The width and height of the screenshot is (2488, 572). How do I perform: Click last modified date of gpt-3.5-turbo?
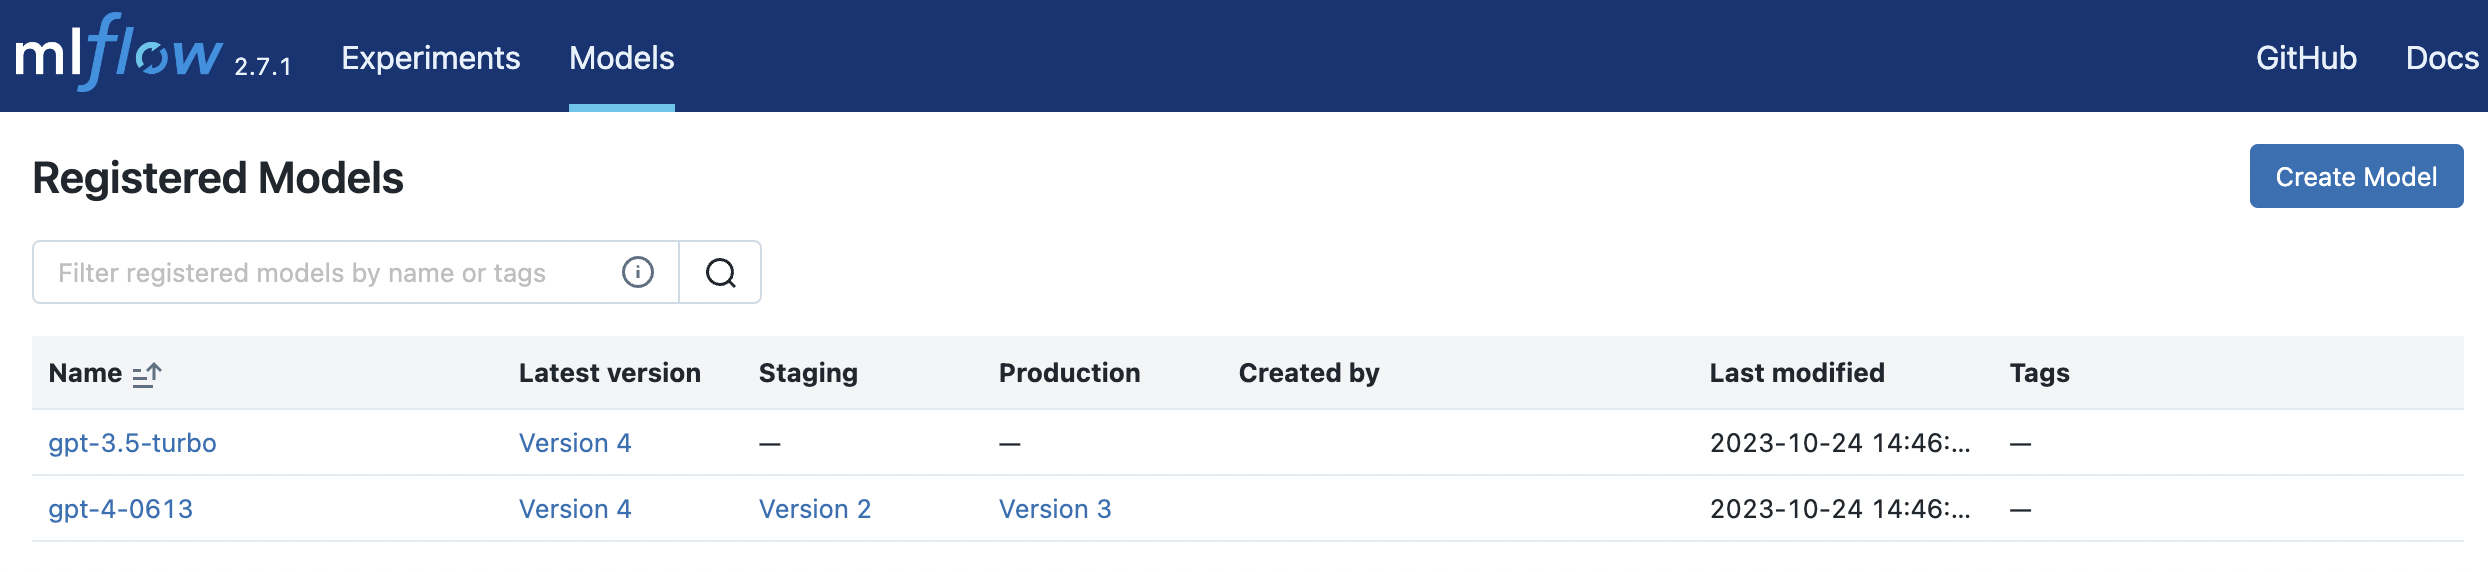(x=1840, y=443)
